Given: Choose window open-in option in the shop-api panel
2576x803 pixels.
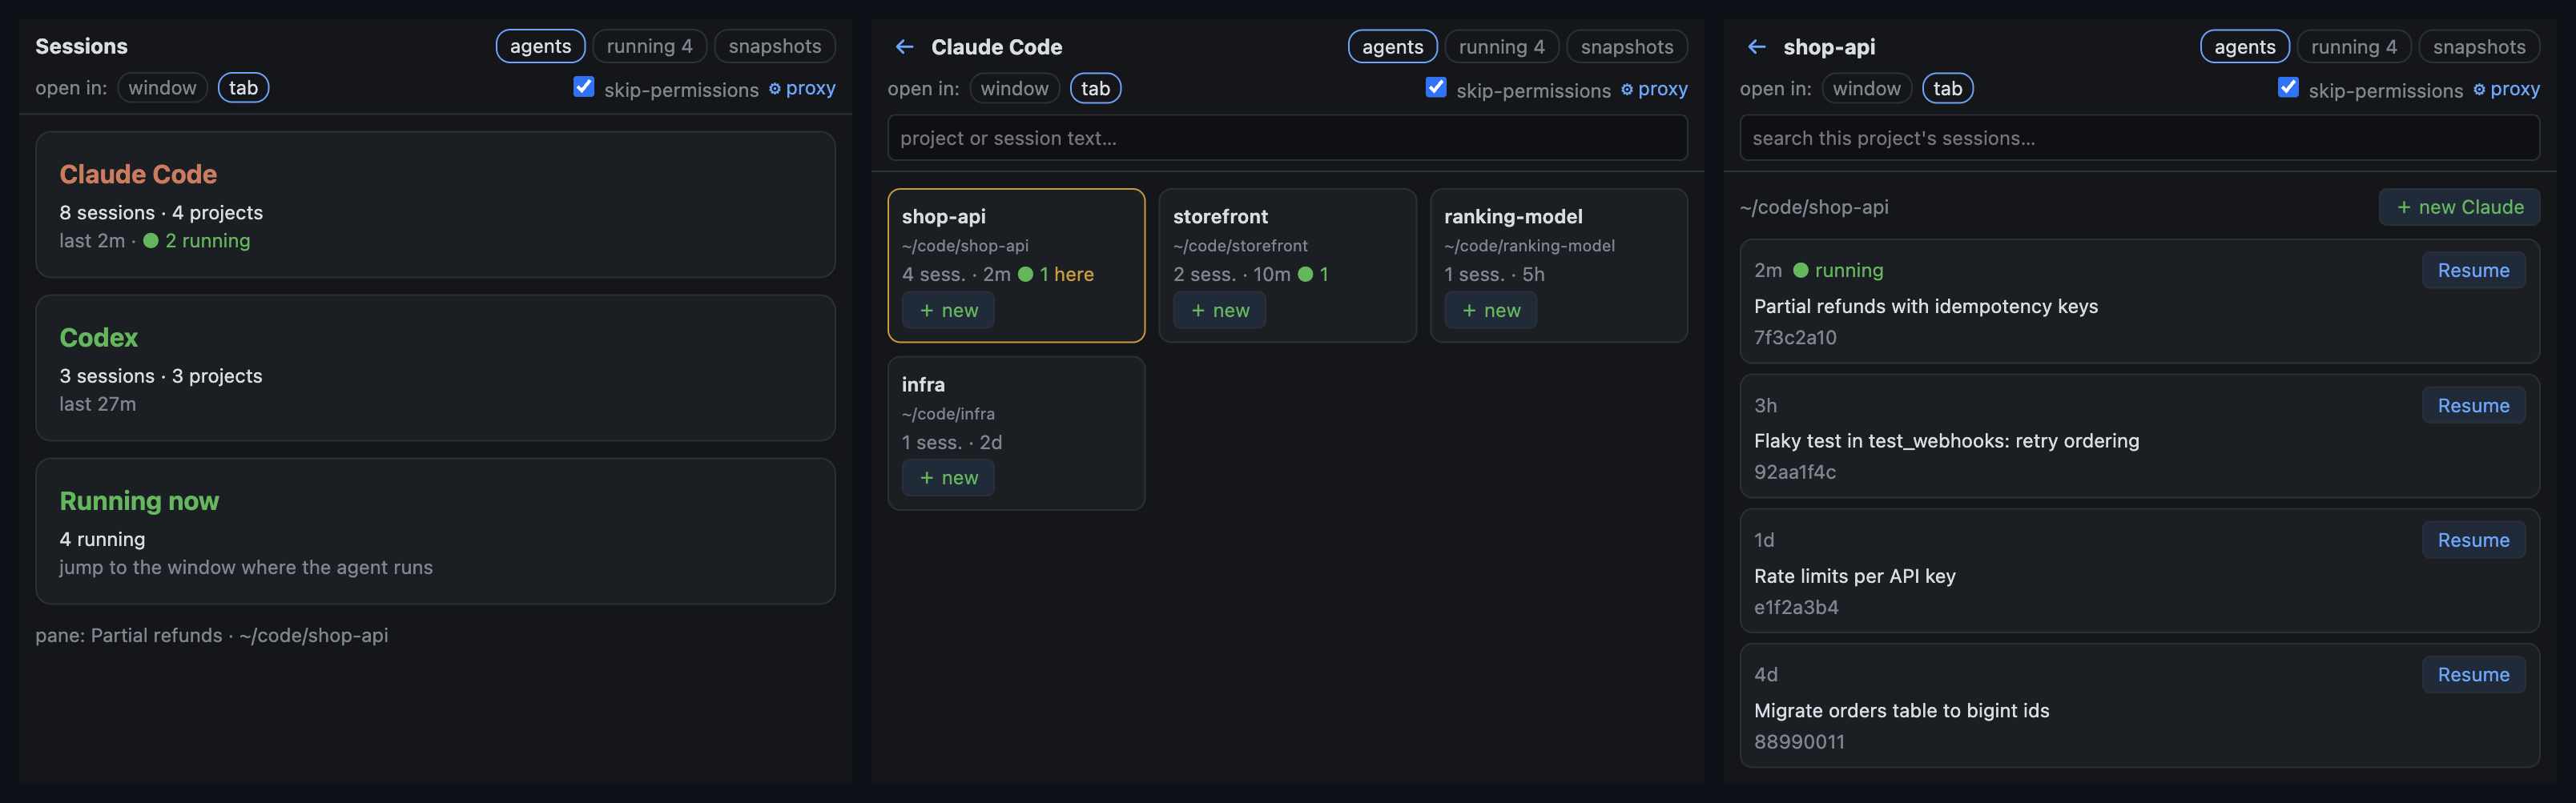Looking at the screenshot, I should [1866, 89].
